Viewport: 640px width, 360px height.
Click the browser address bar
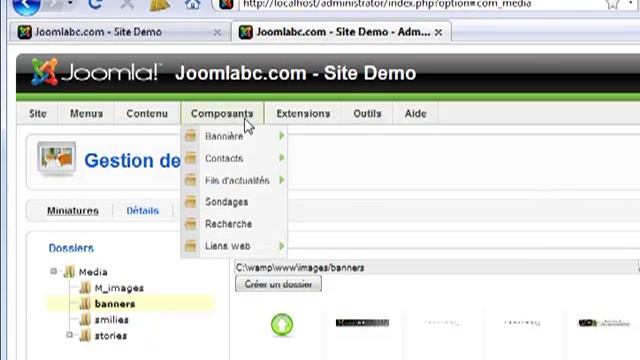pyautogui.click(x=420, y=4)
